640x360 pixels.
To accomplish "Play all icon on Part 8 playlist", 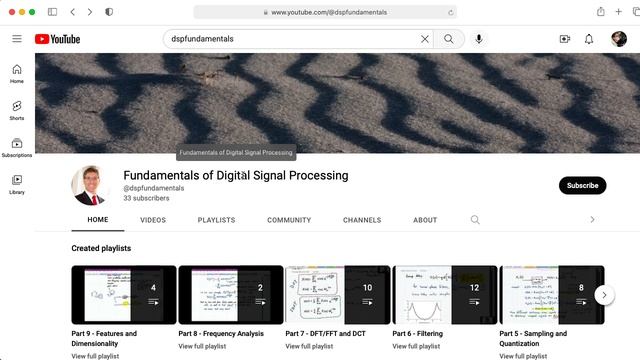I will (260, 302).
